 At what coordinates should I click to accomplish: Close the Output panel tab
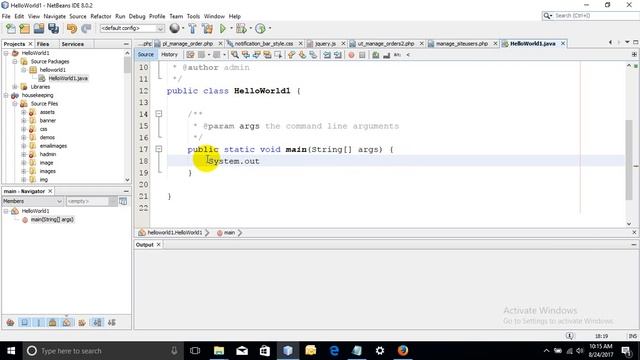pyautogui.click(x=159, y=244)
